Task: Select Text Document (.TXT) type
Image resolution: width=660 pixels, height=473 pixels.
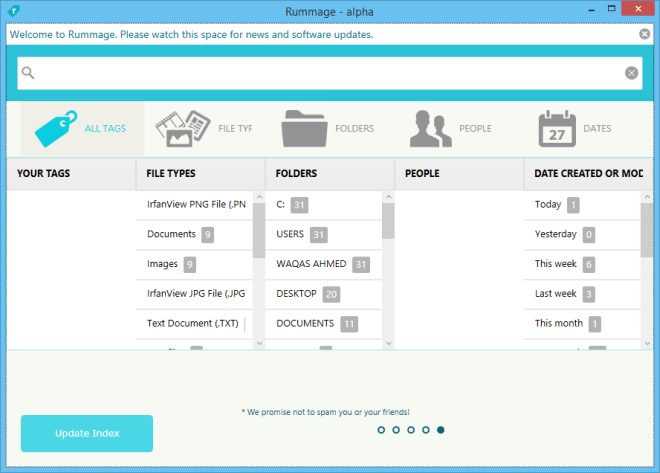Action: (194, 324)
